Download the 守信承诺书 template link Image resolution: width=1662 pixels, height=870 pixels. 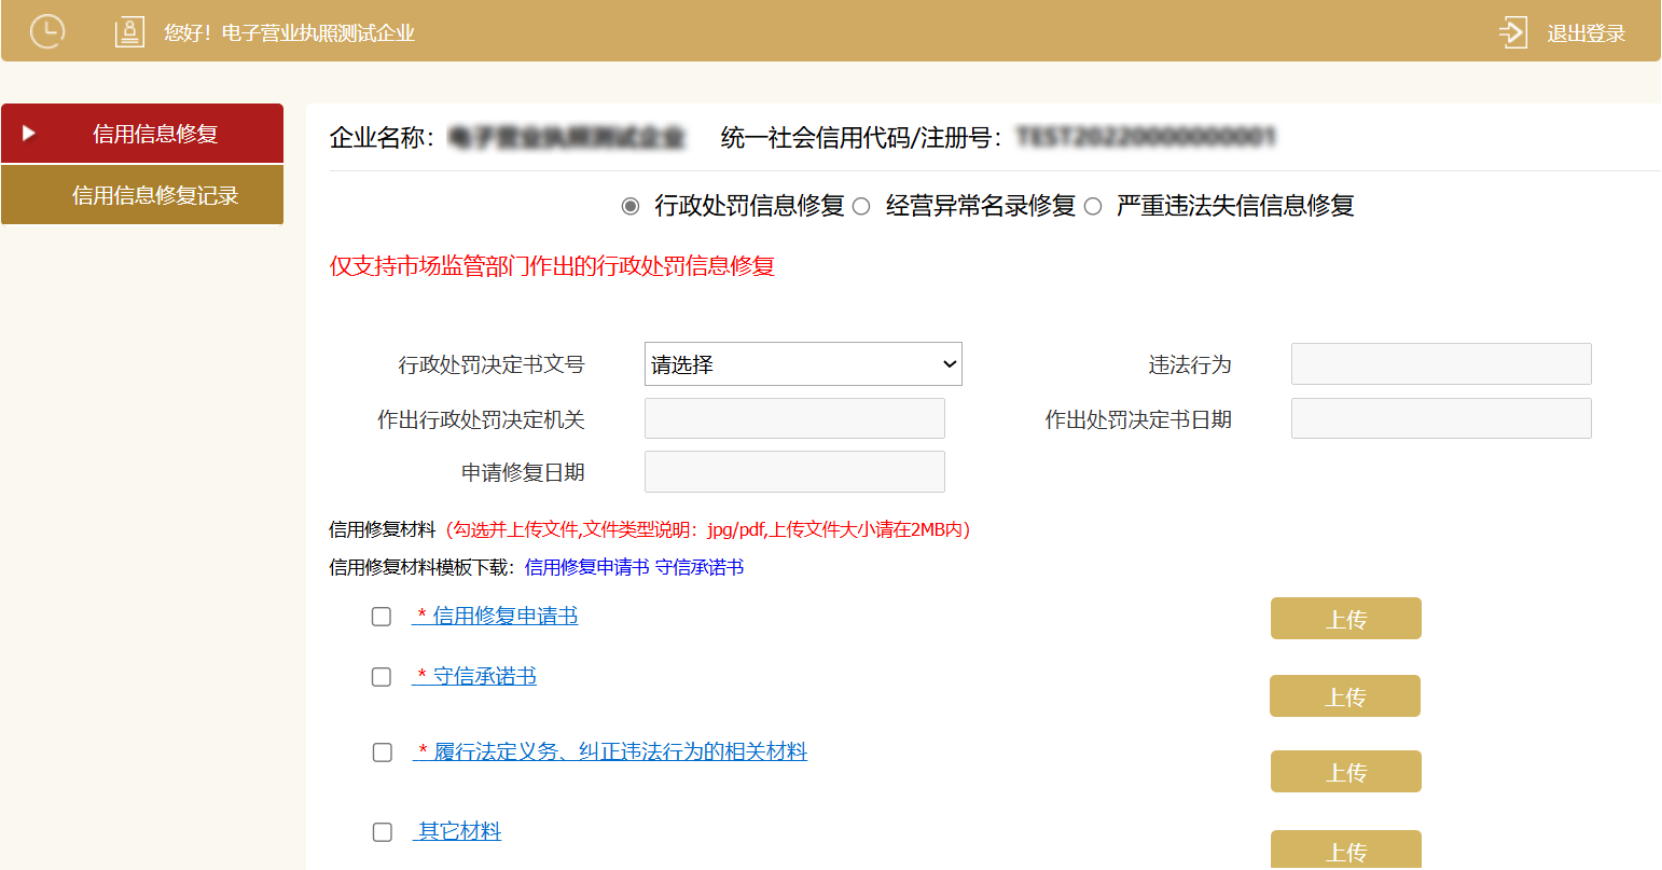click(x=699, y=568)
